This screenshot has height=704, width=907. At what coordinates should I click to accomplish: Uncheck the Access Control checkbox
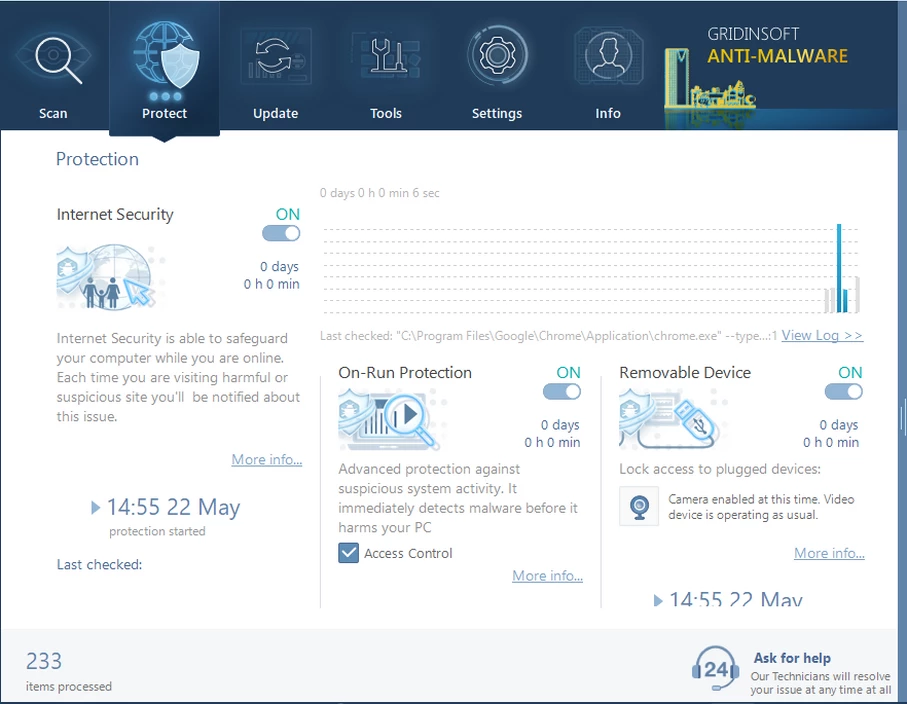click(349, 553)
